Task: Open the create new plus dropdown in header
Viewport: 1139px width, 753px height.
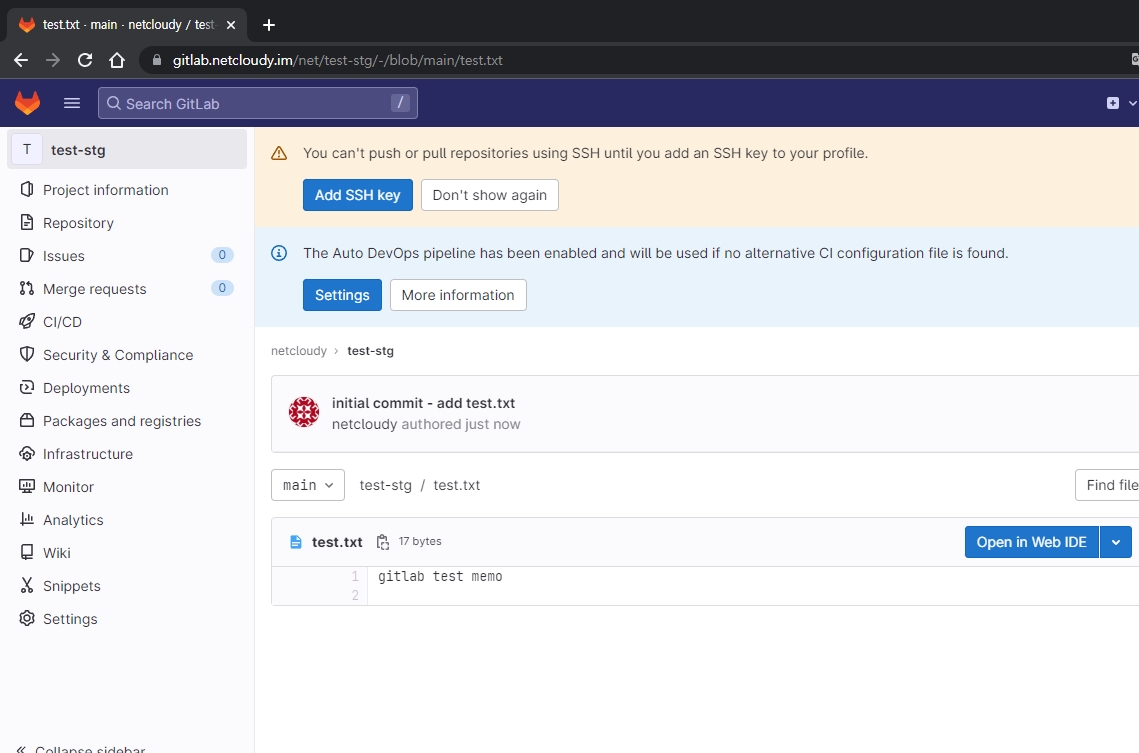Action: click(1120, 103)
